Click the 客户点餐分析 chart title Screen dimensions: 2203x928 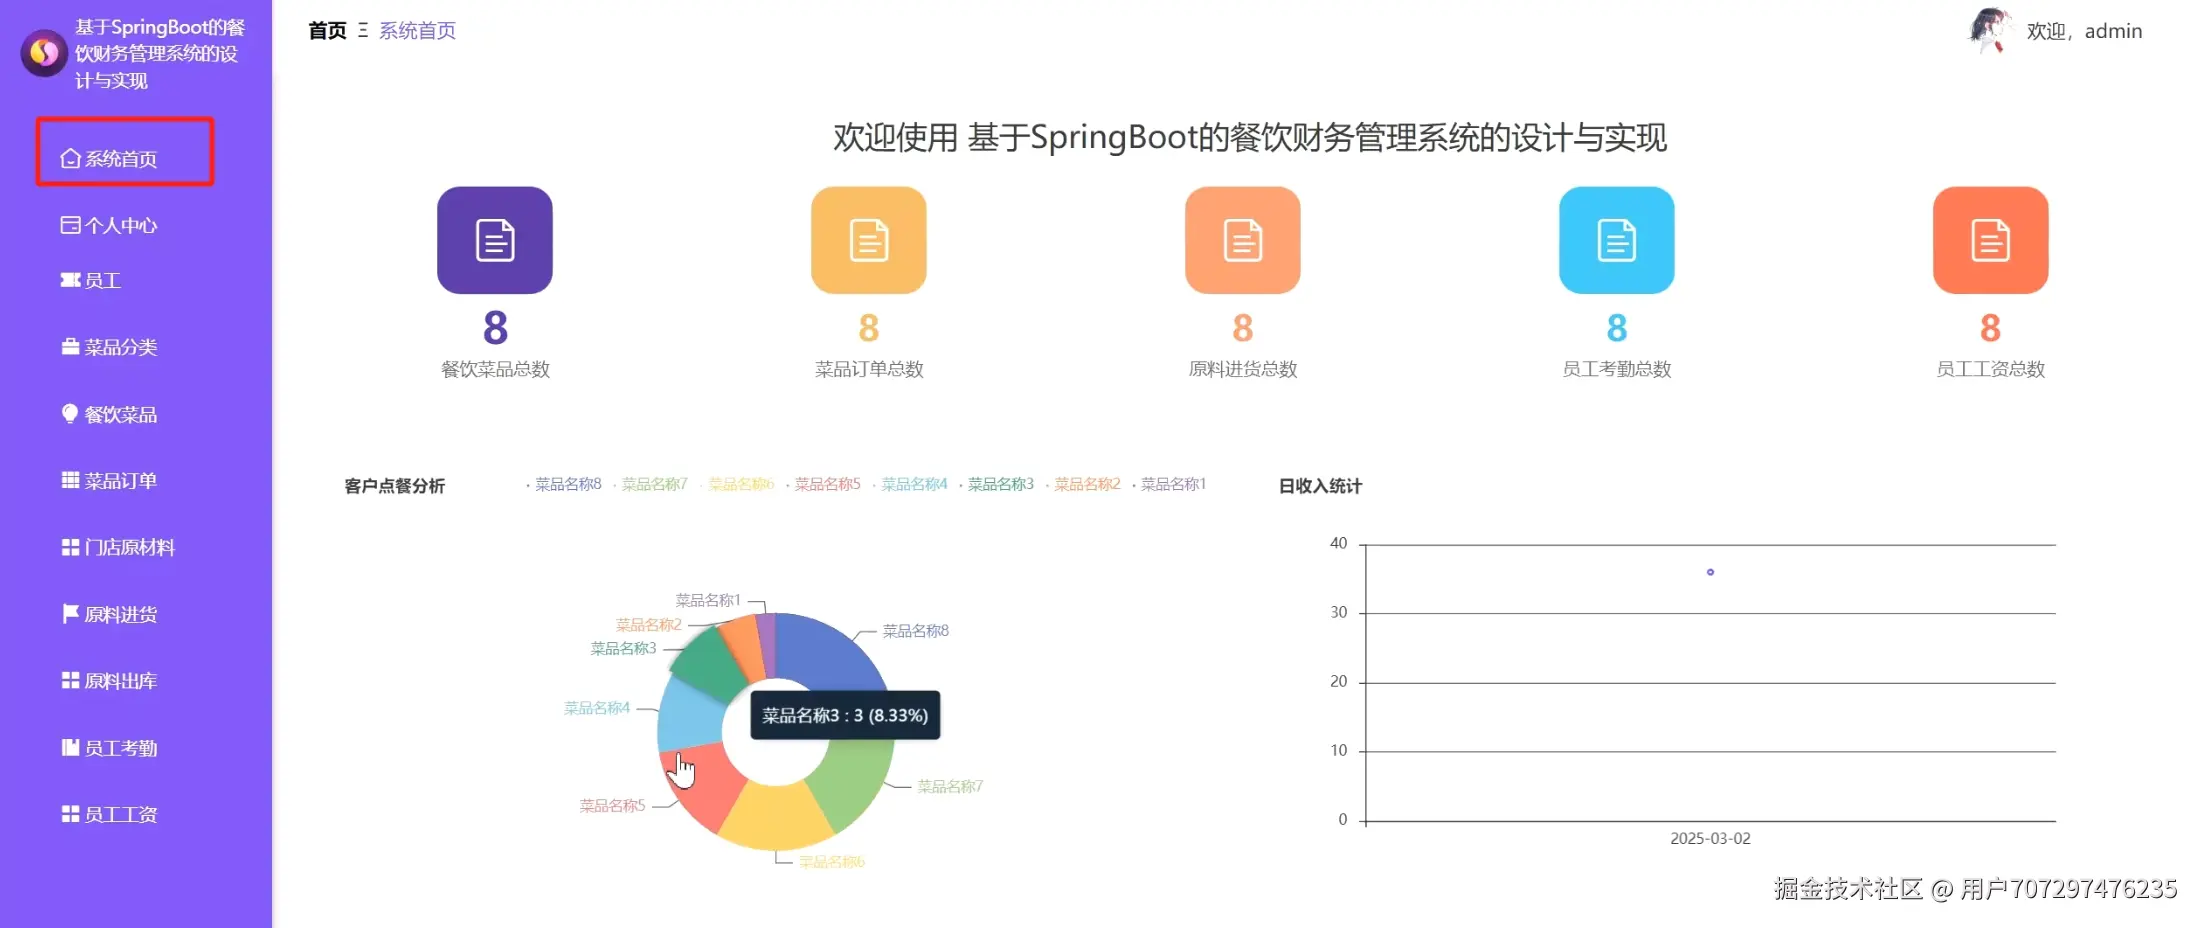click(x=395, y=486)
